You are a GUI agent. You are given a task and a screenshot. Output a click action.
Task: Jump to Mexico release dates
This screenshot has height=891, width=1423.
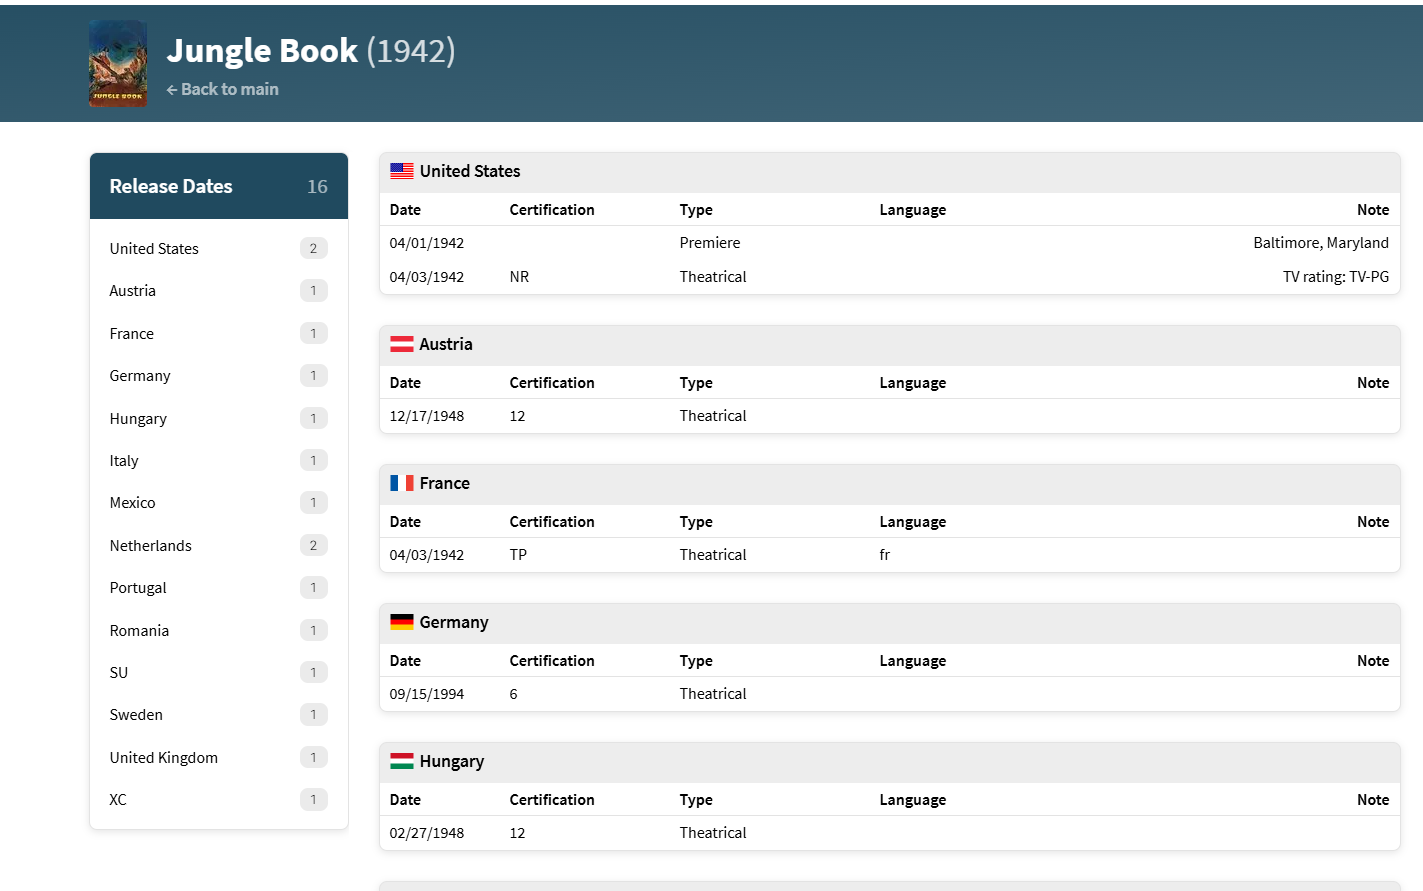133,503
